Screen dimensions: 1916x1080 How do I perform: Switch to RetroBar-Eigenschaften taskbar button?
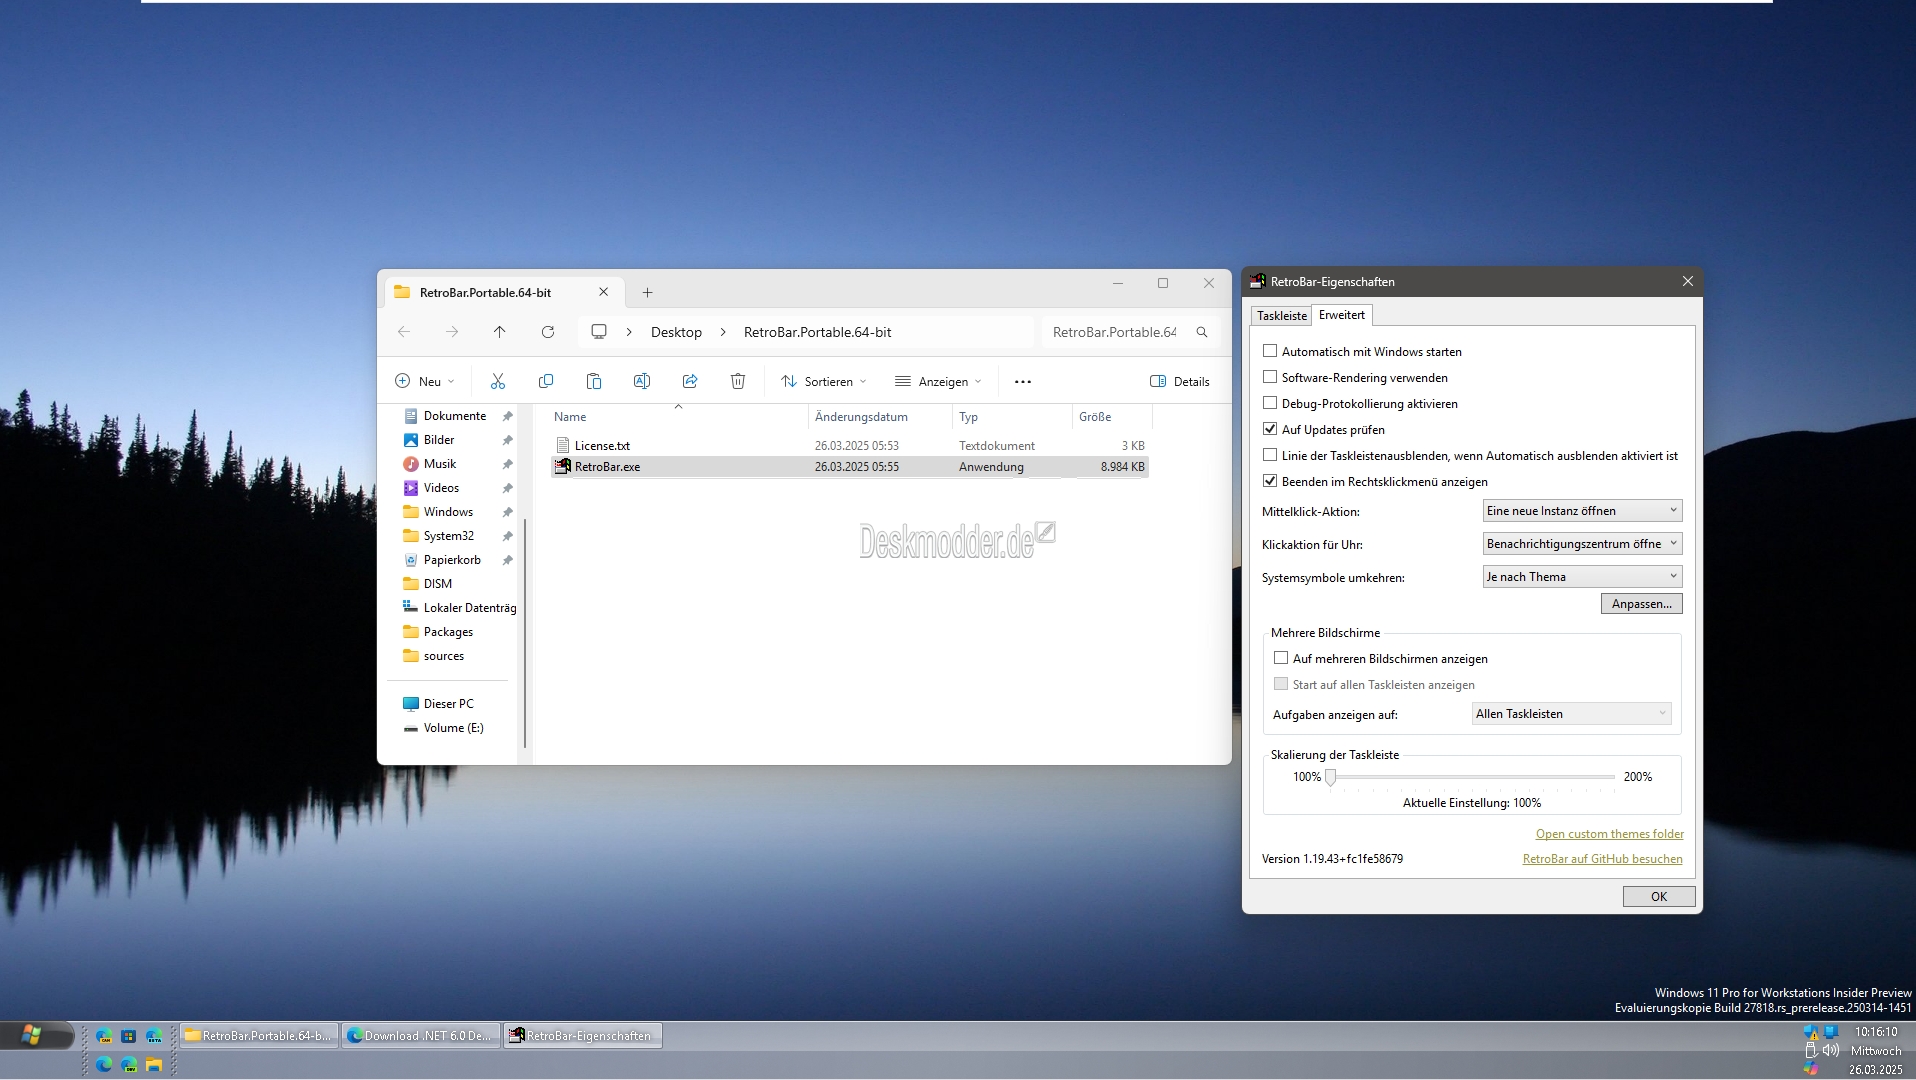pos(583,1036)
